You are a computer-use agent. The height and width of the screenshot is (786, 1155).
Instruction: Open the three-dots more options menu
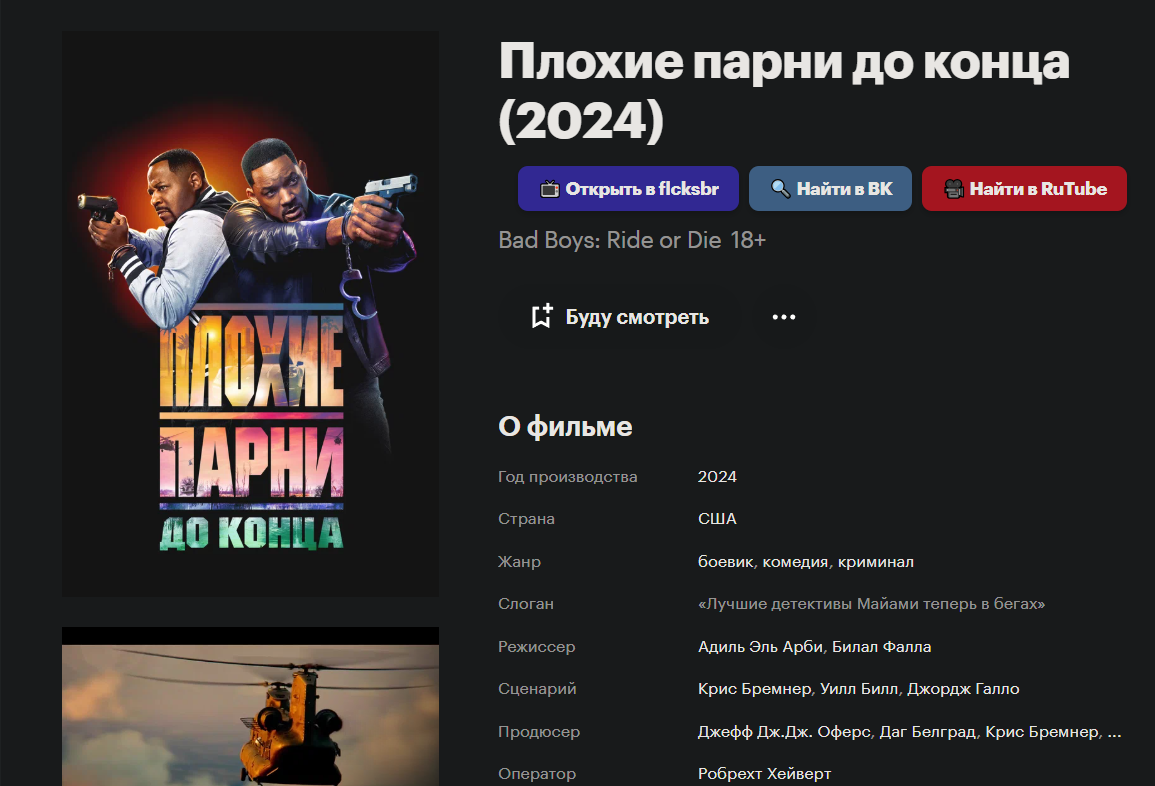[x=784, y=317]
